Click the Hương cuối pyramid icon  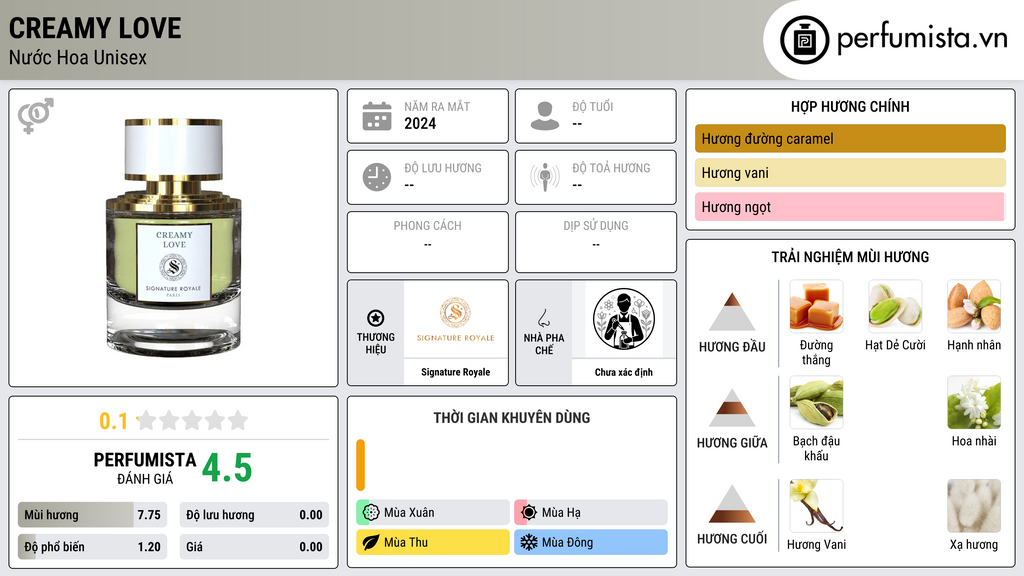pyautogui.click(x=732, y=504)
